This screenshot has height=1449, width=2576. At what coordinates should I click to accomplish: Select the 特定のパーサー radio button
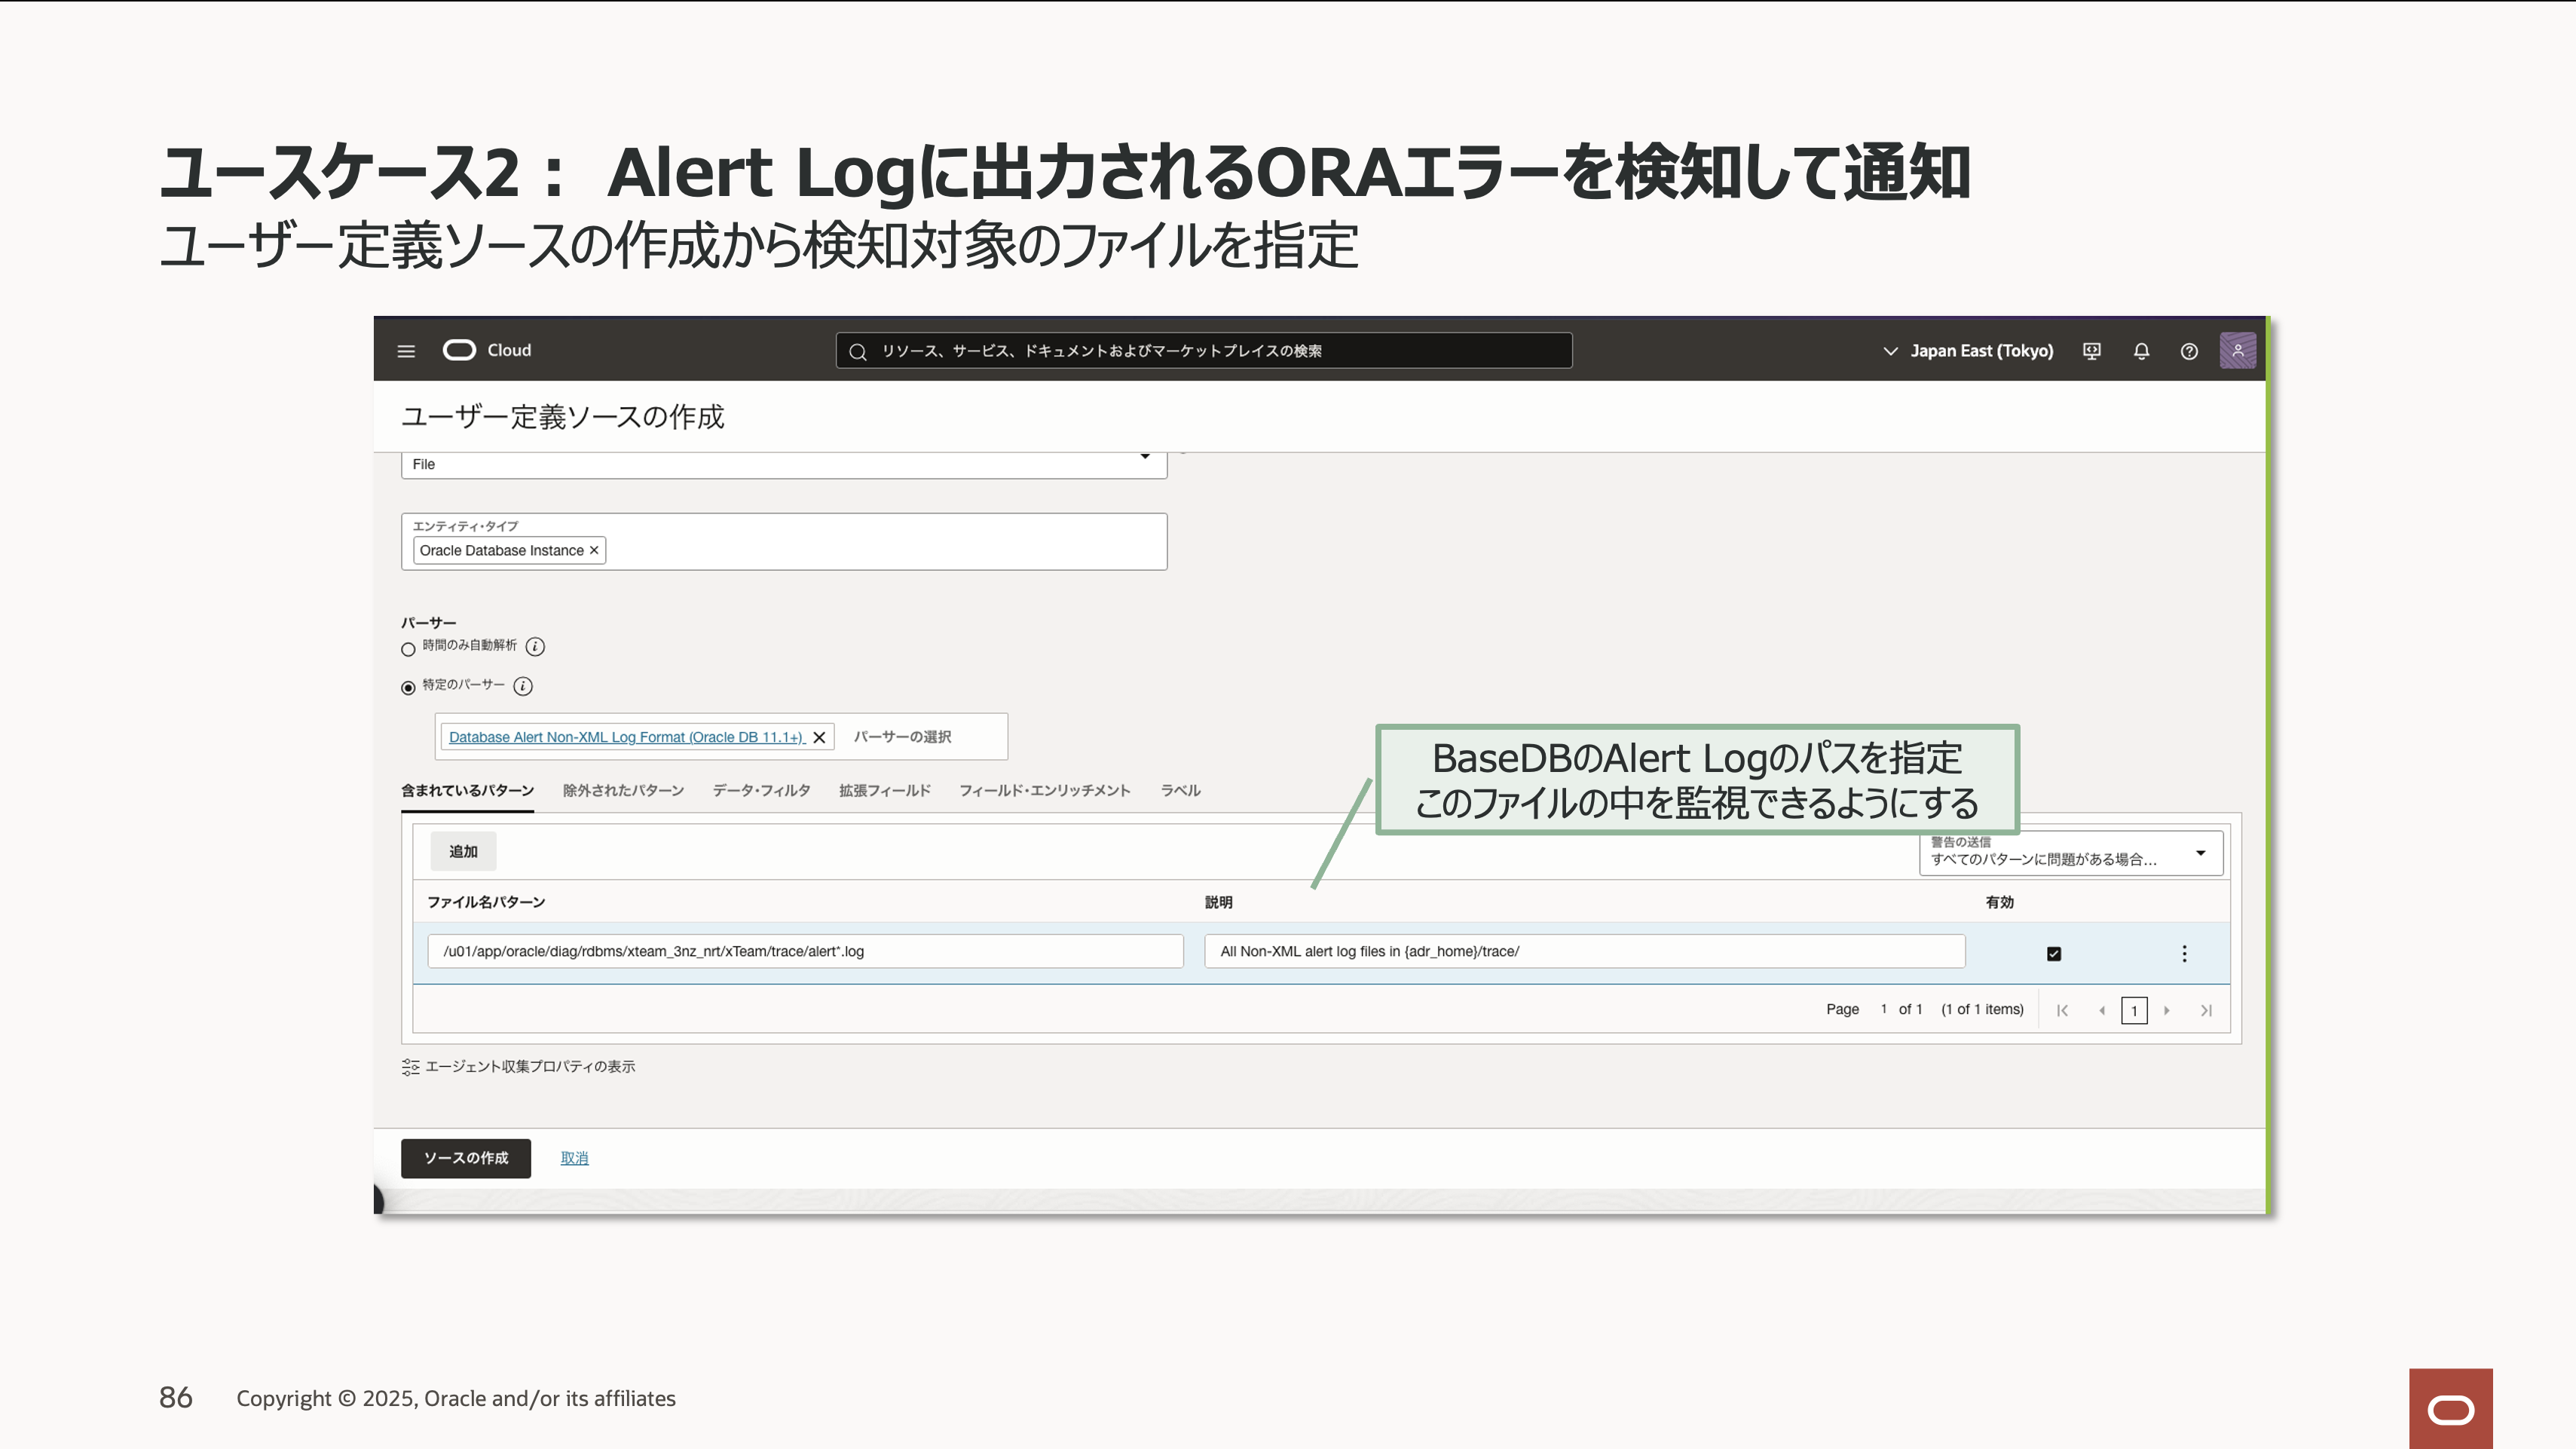pyautogui.click(x=408, y=688)
